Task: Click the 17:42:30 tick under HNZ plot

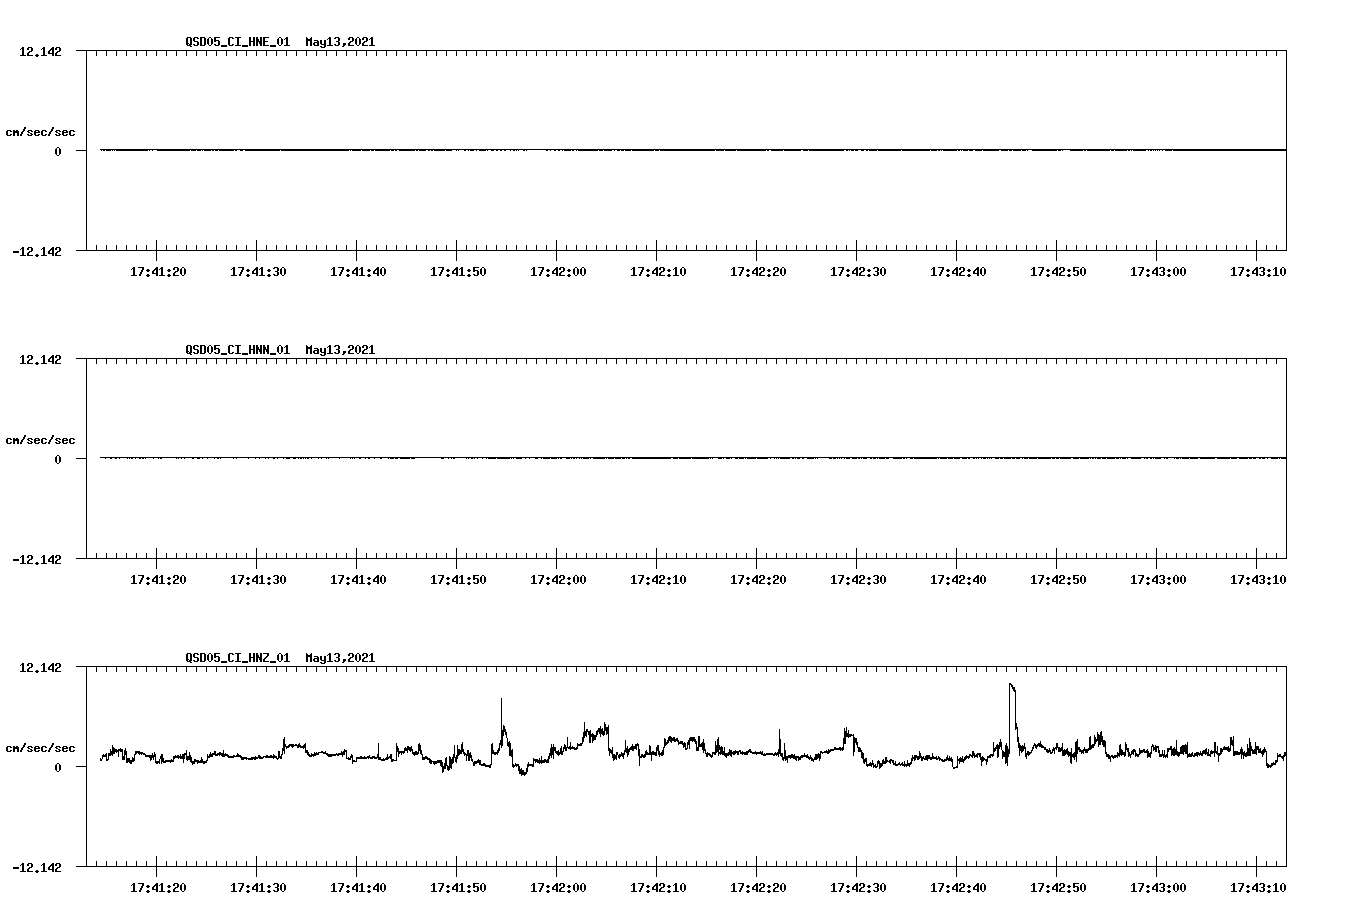Action: 856,886
